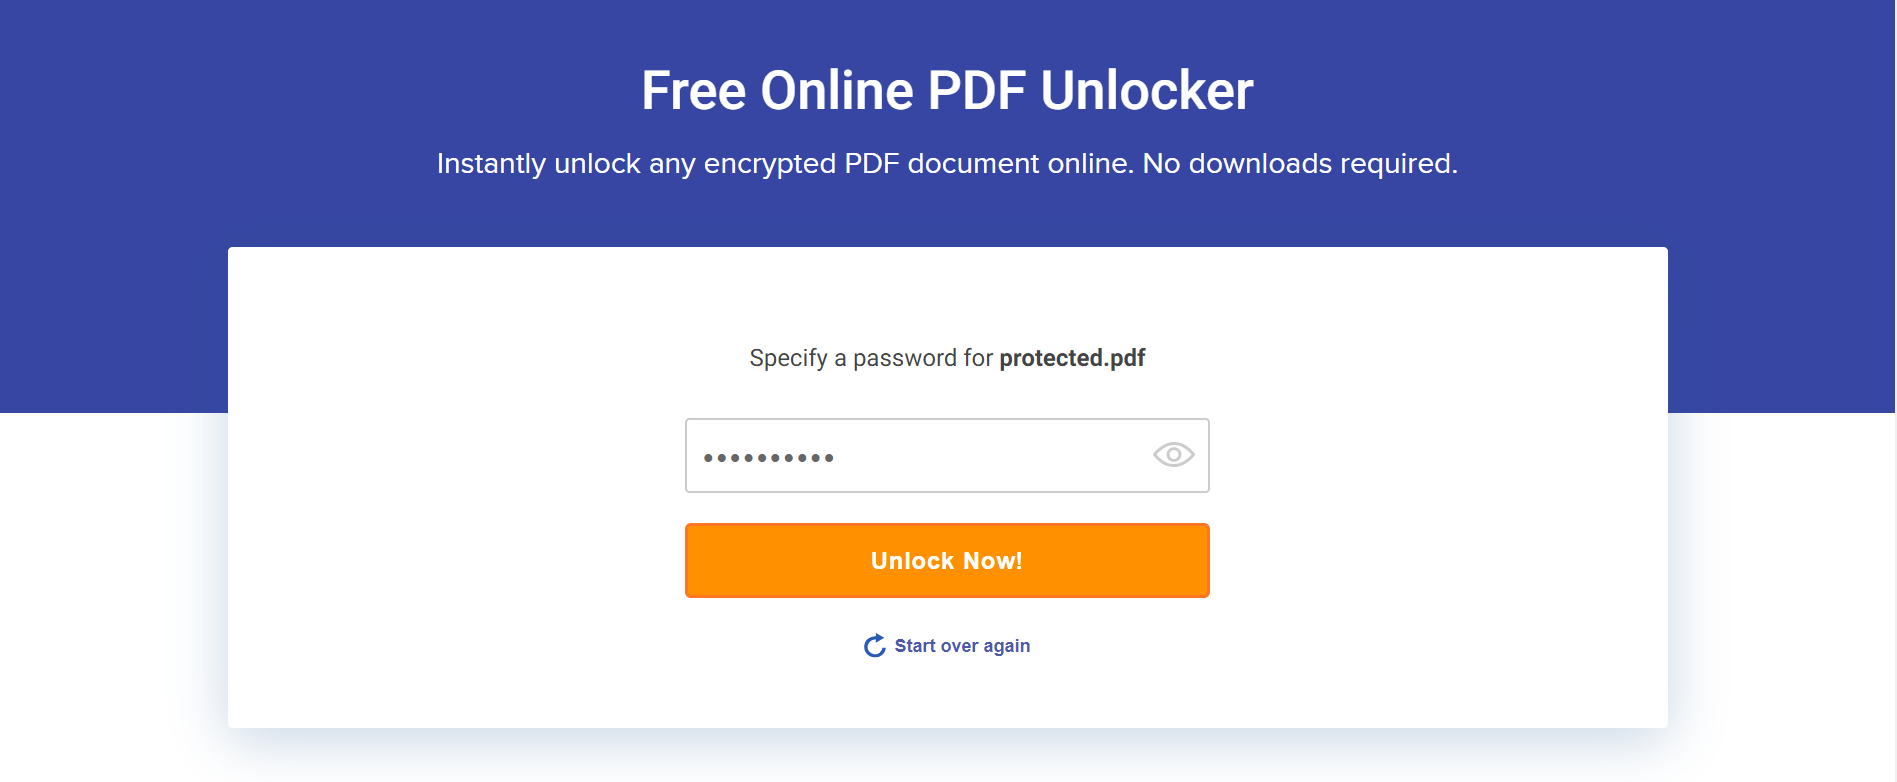
Task: Click the masked password dots
Action: pos(768,458)
